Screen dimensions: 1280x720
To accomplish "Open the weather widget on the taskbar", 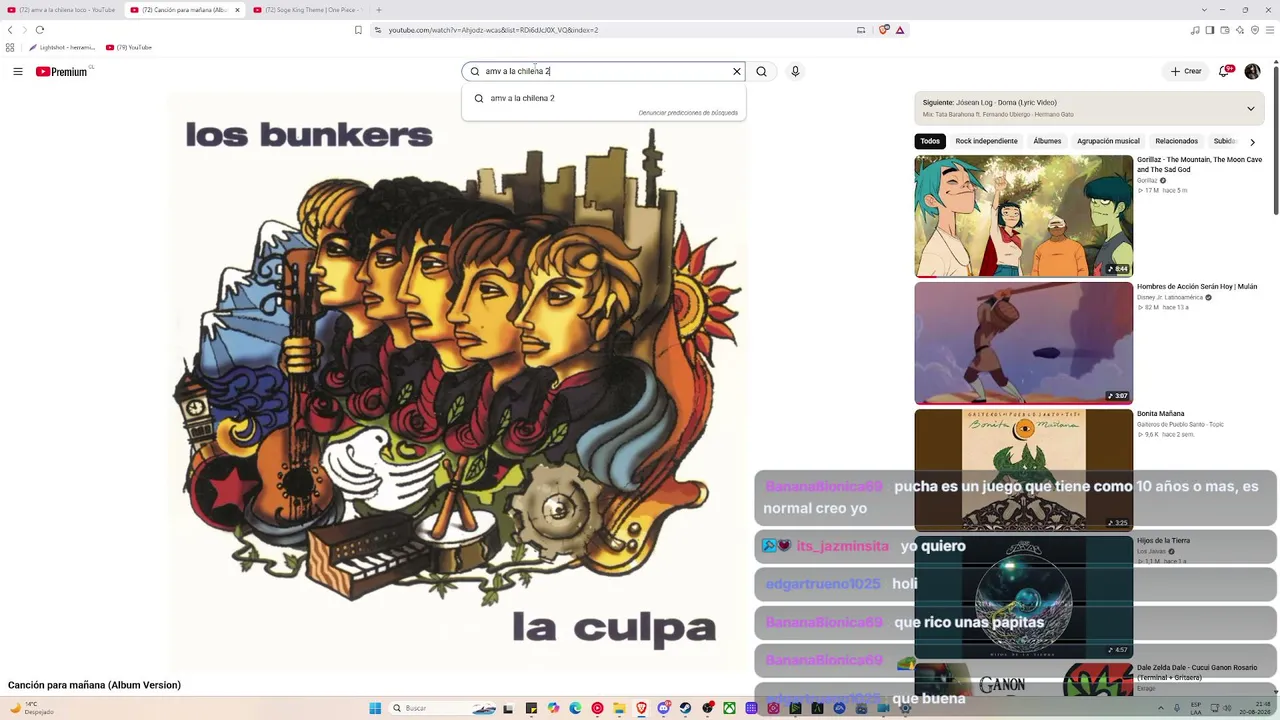I will 30,708.
